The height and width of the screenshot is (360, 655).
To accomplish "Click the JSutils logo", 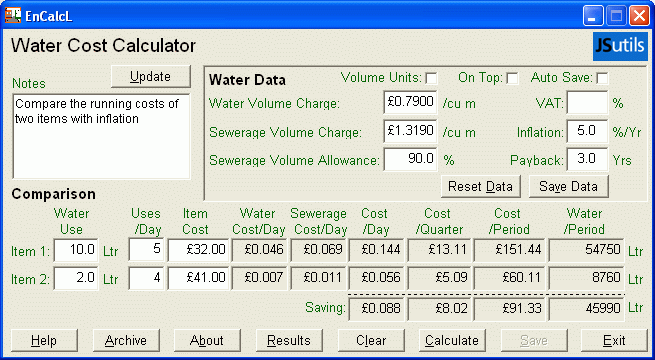I will (620, 46).
